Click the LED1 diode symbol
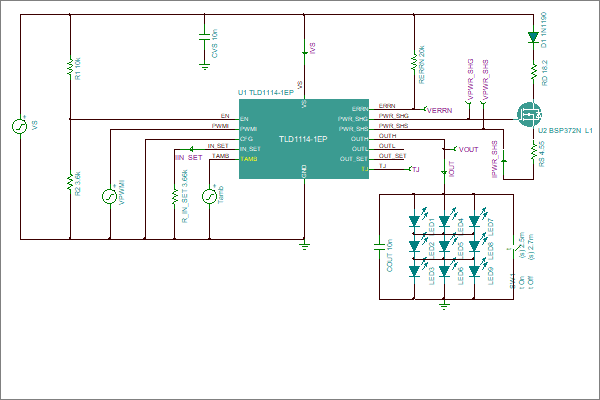This screenshot has height=400, width=600. (x=415, y=220)
